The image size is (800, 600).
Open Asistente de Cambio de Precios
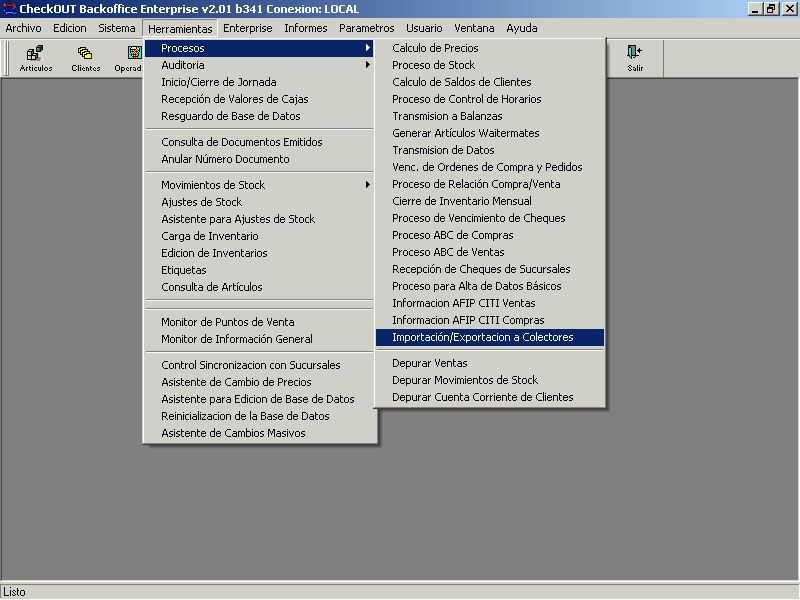pos(260,382)
